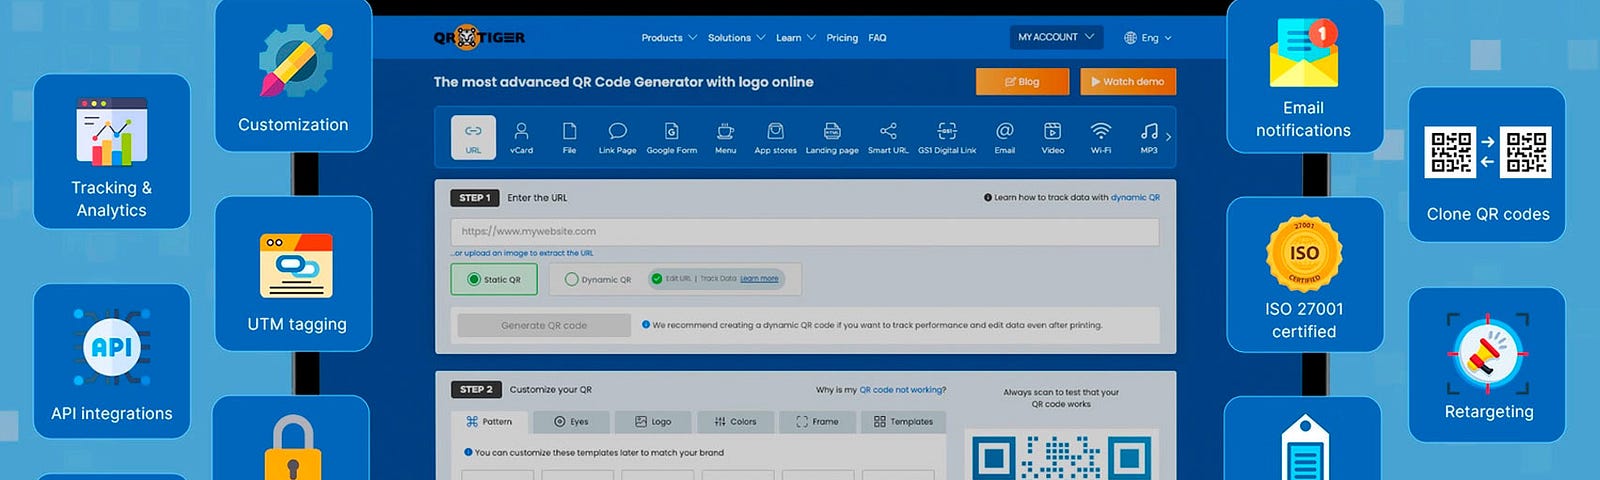Click the Tracking & Analytics tile
1600x480 pixels.
pyautogui.click(x=112, y=151)
